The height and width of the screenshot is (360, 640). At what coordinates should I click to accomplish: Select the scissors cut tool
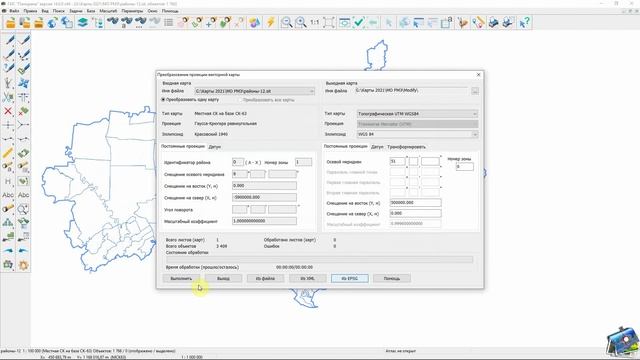click(x=8, y=97)
